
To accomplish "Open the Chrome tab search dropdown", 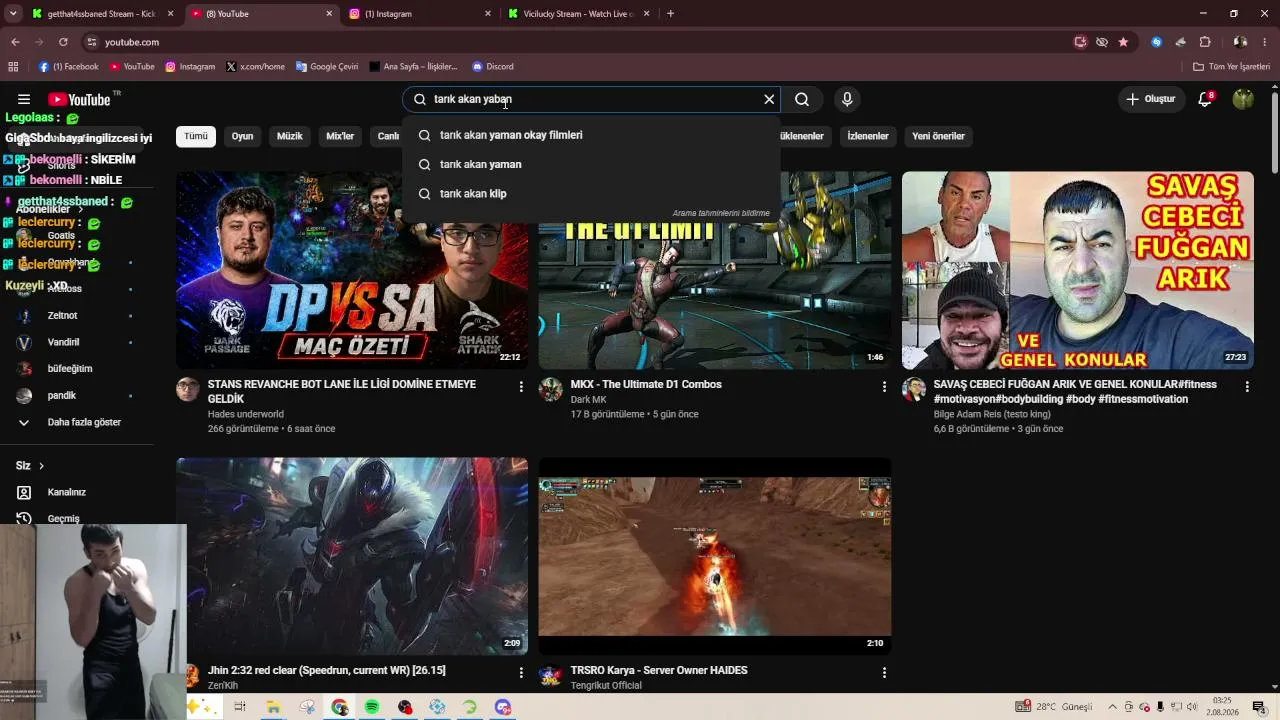I will click(13, 14).
